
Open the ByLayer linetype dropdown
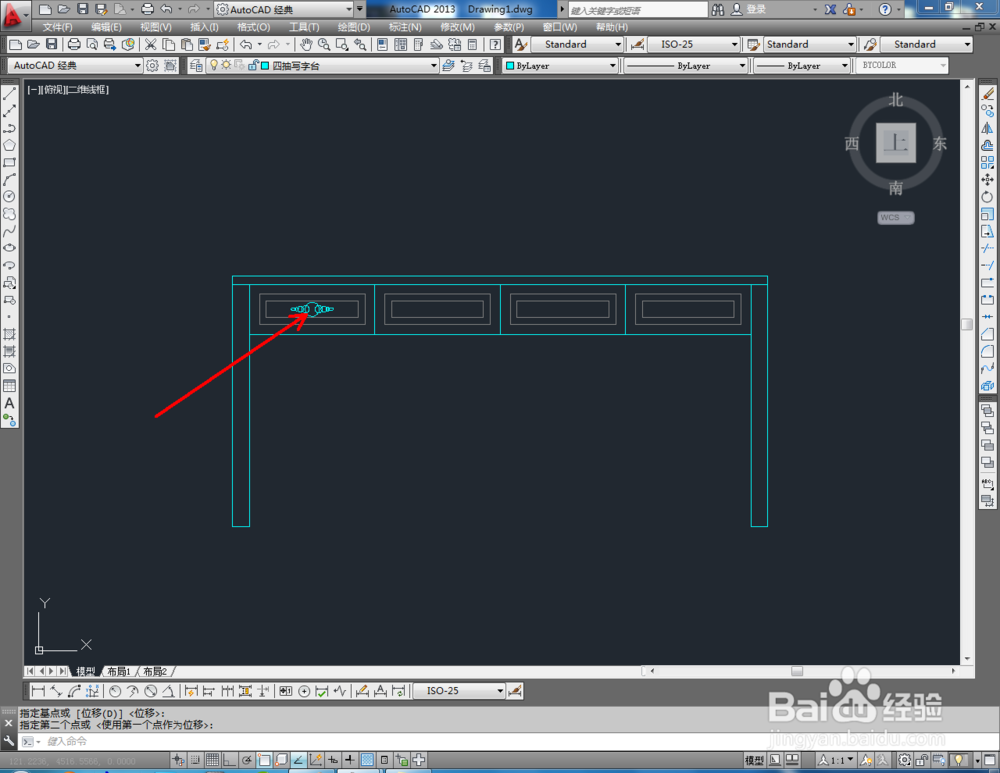685,65
